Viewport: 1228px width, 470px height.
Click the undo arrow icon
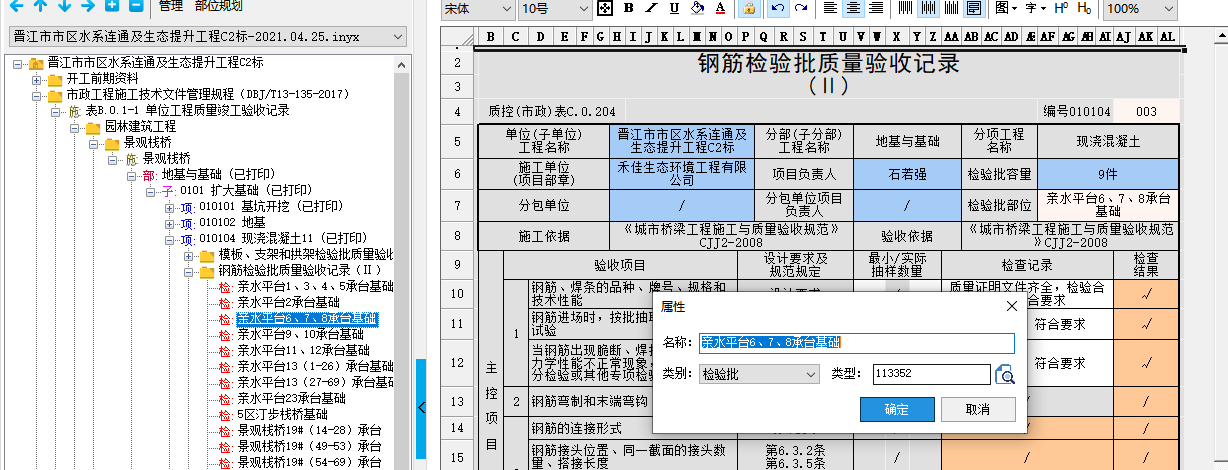point(777,9)
